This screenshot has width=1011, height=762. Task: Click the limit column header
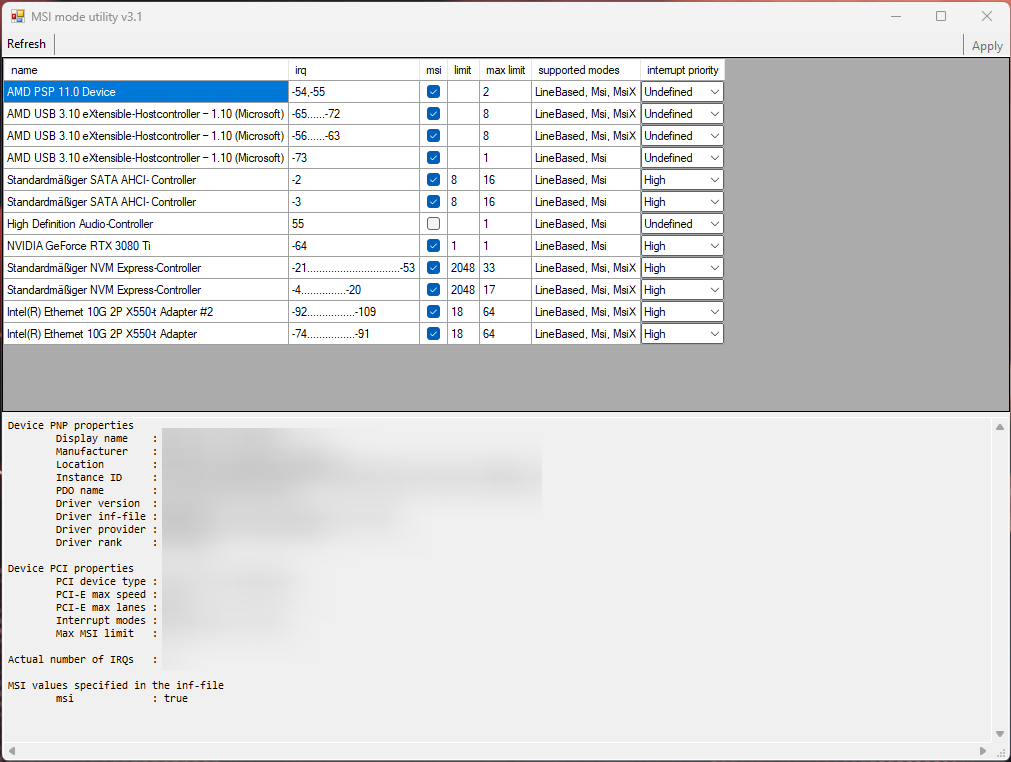pyautogui.click(x=463, y=70)
